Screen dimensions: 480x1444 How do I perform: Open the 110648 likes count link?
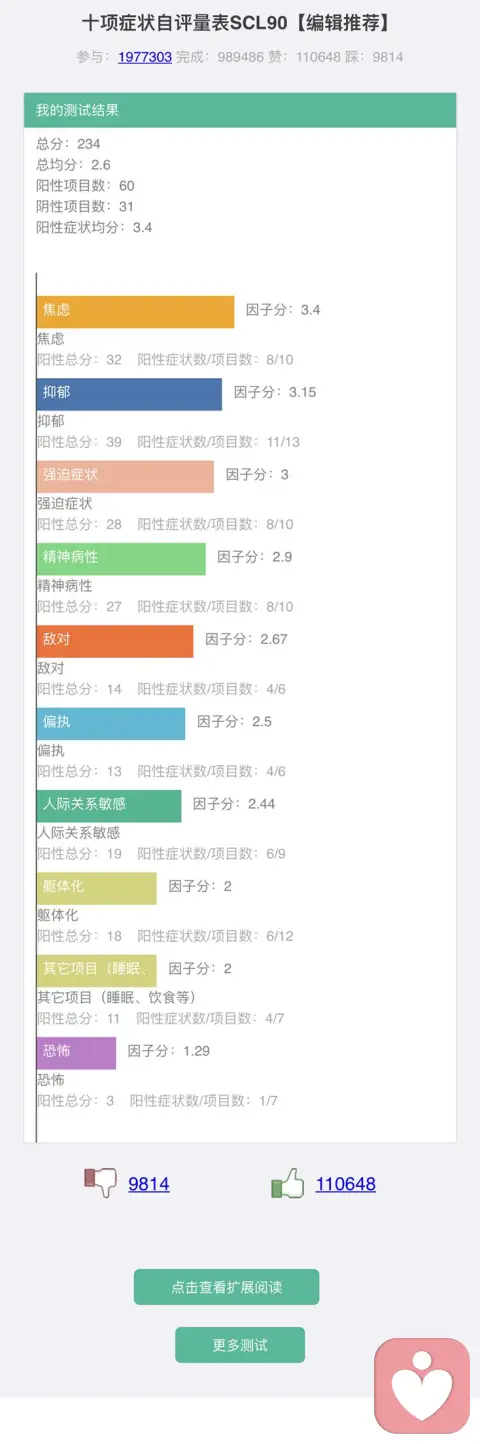pyautogui.click(x=346, y=1184)
